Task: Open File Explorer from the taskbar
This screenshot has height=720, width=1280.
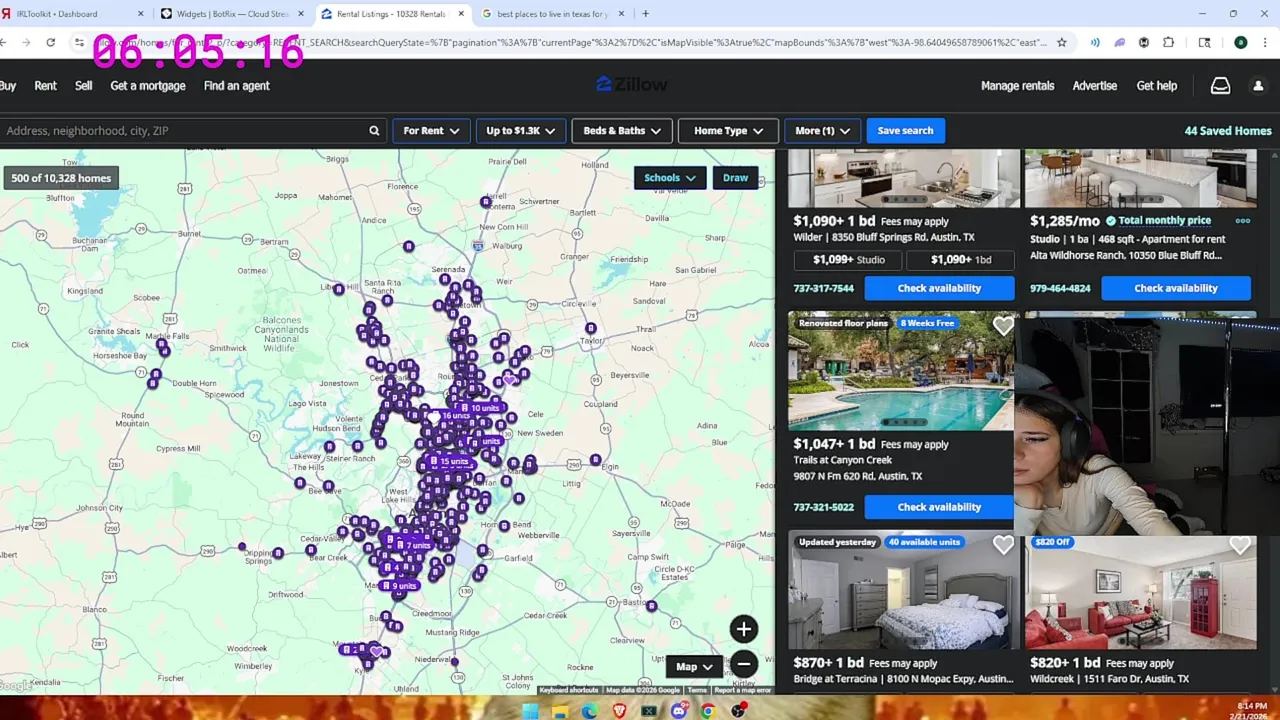Action: (x=560, y=711)
